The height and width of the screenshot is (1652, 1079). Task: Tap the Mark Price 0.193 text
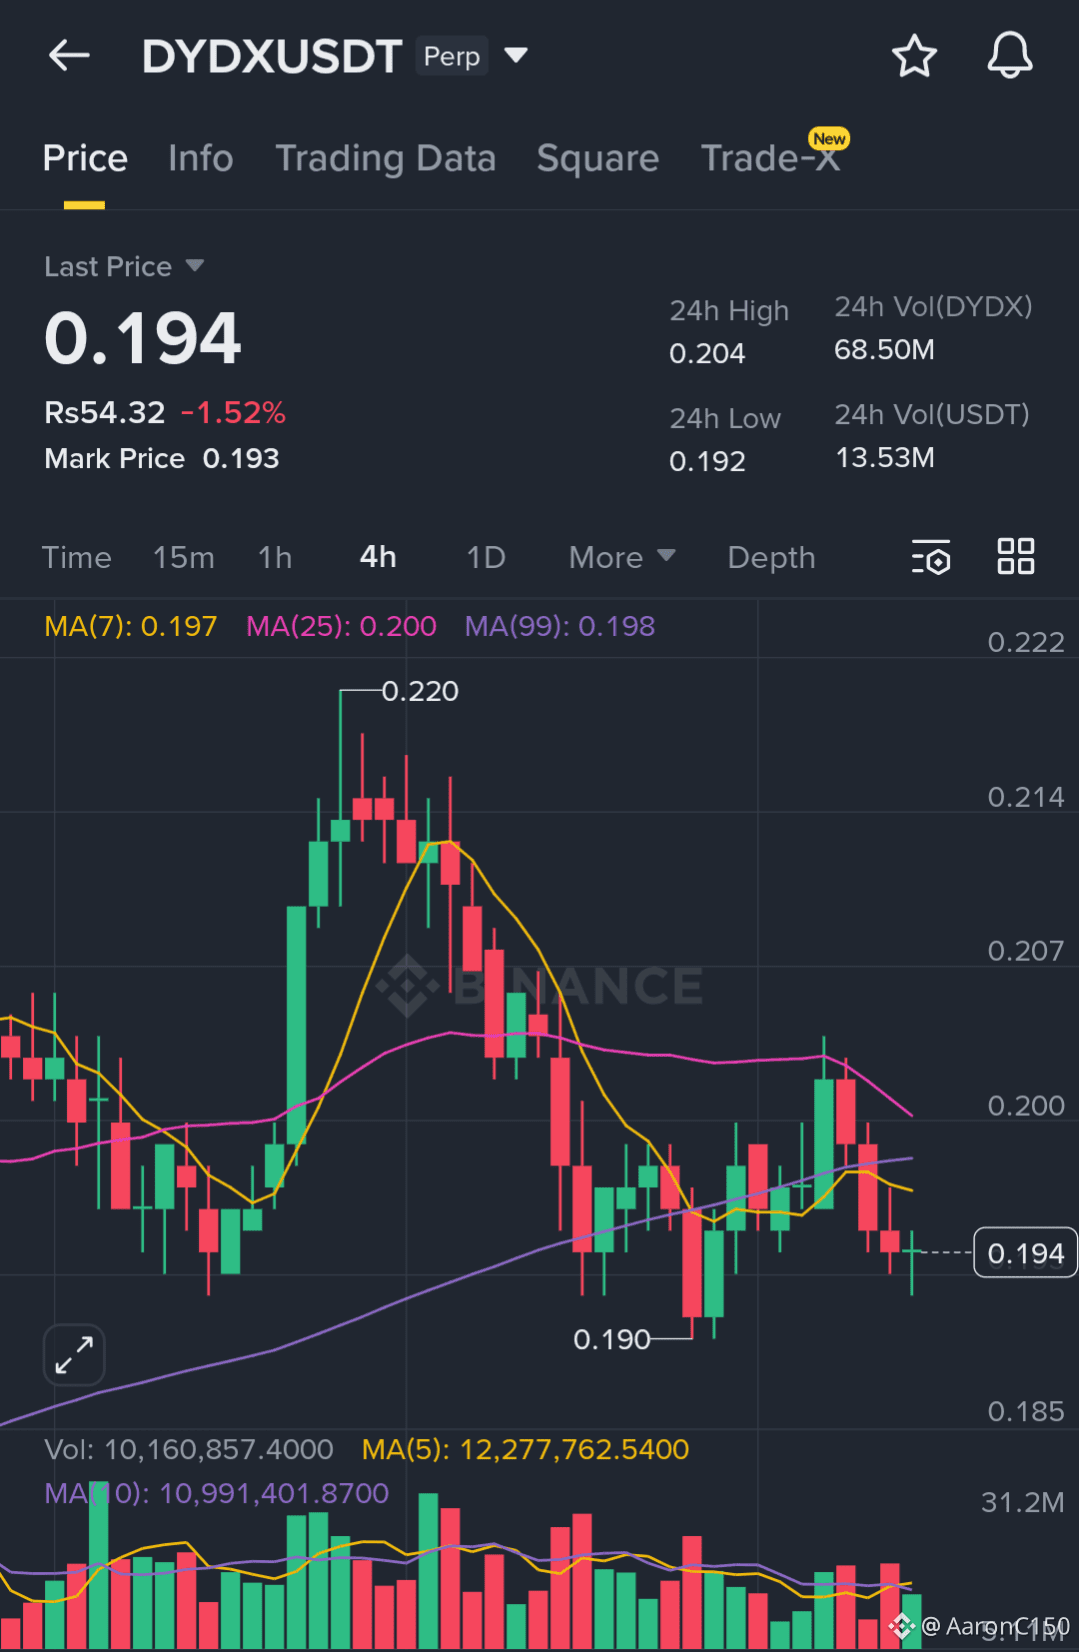(x=162, y=458)
